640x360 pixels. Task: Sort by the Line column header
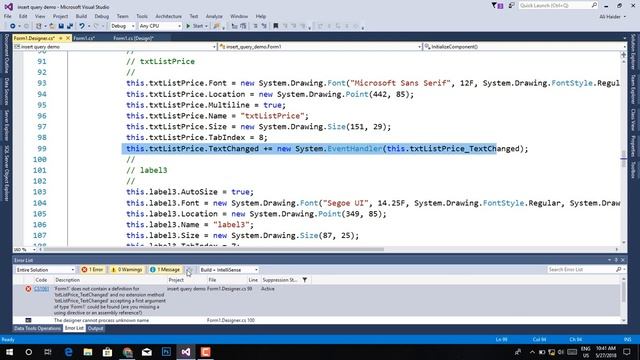coord(253,280)
